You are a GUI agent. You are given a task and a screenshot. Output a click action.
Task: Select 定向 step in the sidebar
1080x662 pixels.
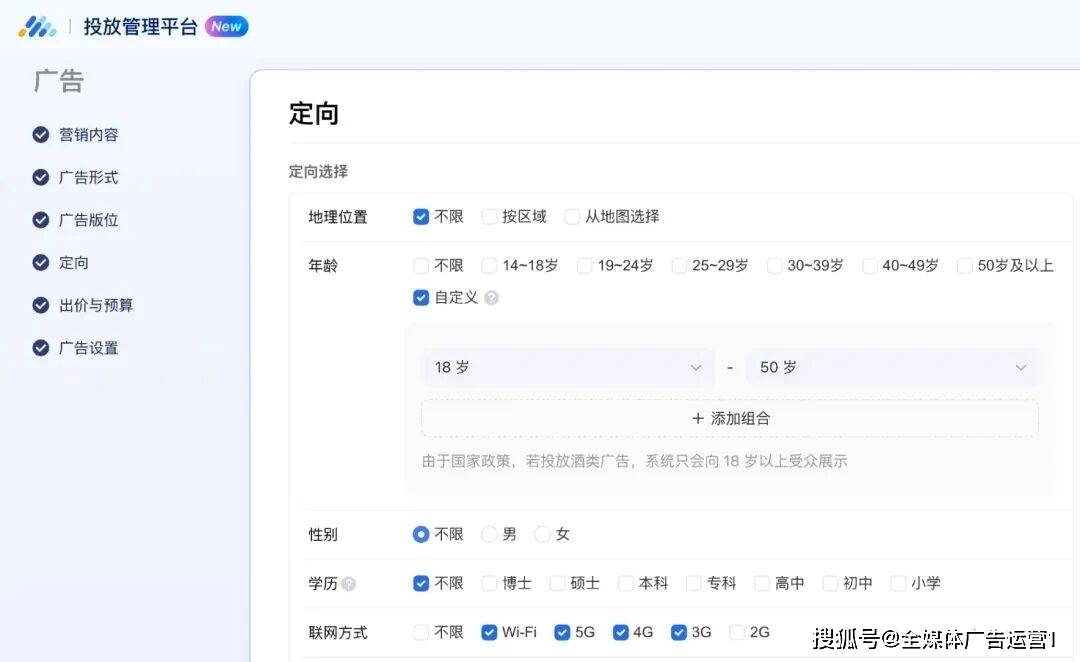pos(74,263)
